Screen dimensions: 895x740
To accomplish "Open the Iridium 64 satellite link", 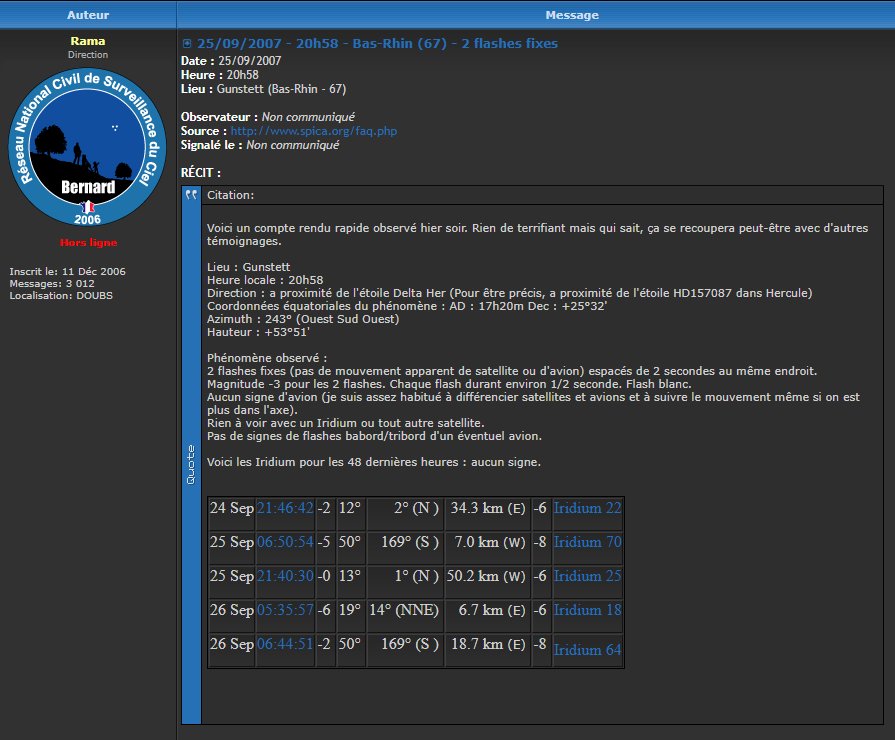I will click(x=587, y=650).
